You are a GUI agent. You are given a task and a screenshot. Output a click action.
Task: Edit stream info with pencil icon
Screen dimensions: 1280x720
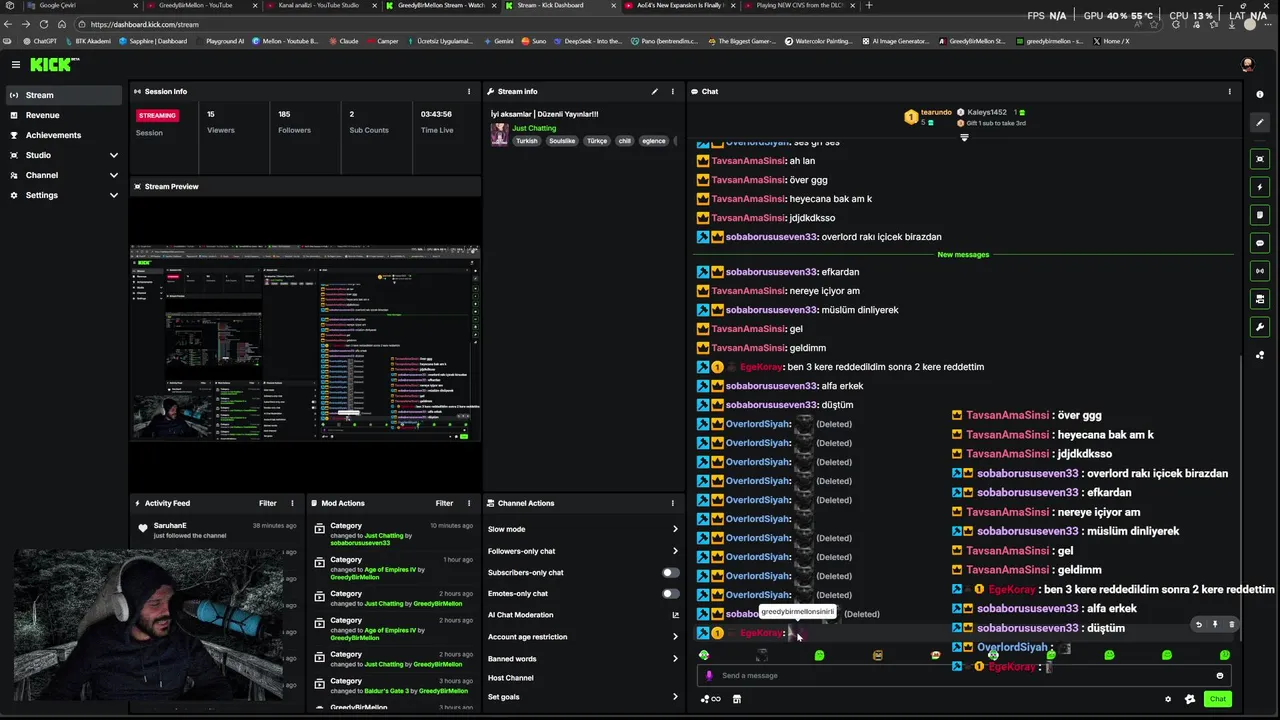click(655, 91)
